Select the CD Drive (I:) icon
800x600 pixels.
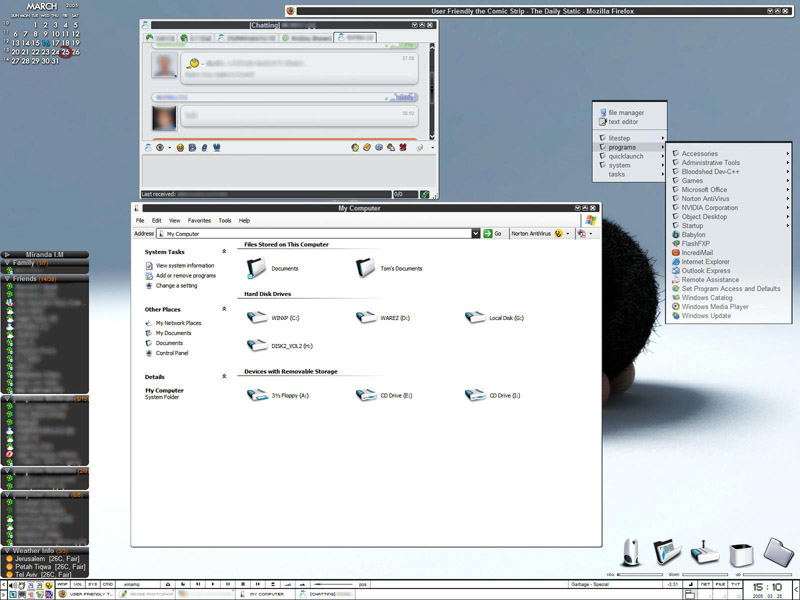click(475, 395)
